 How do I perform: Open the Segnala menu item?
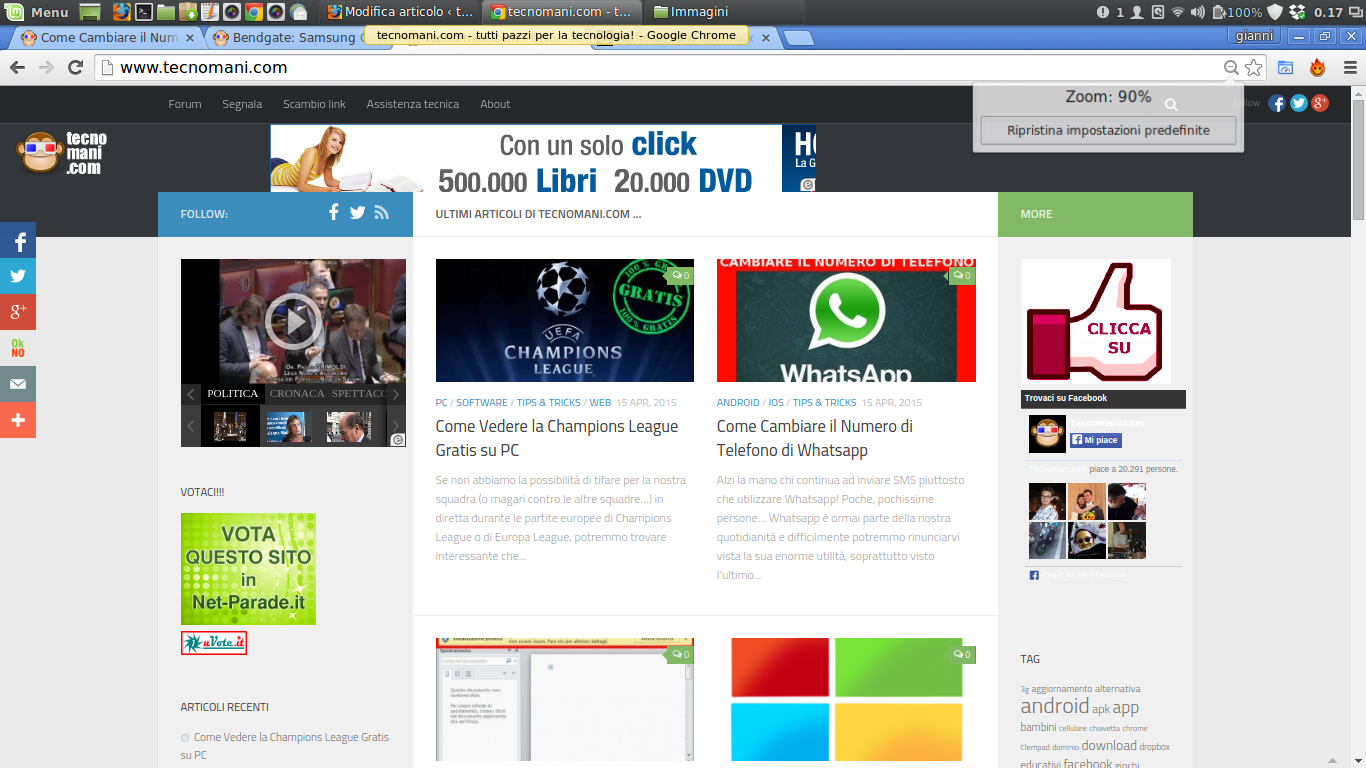[x=242, y=104]
